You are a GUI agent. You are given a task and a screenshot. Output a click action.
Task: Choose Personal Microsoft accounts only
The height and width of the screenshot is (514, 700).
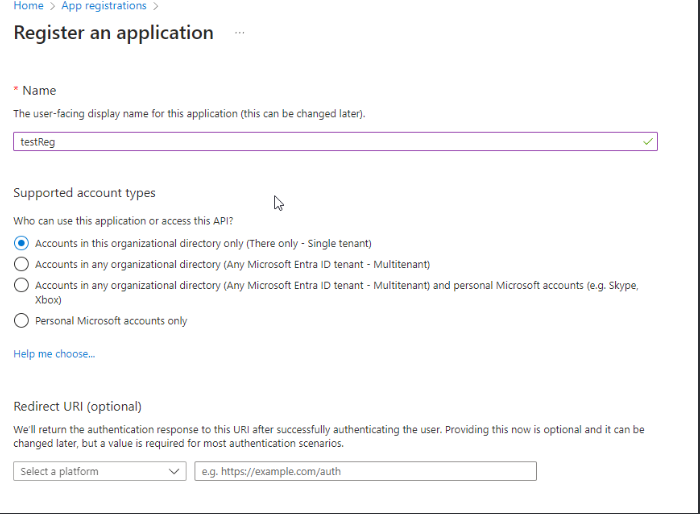[x=21, y=321]
